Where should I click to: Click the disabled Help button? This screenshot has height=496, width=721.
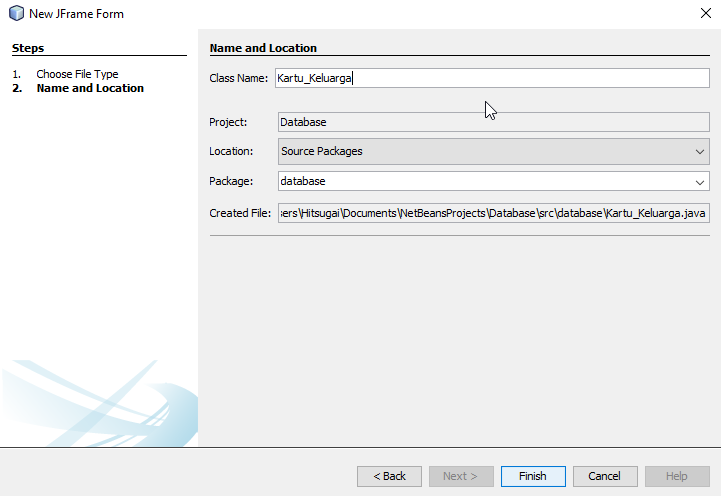pyautogui.click(x=677, y=476)
